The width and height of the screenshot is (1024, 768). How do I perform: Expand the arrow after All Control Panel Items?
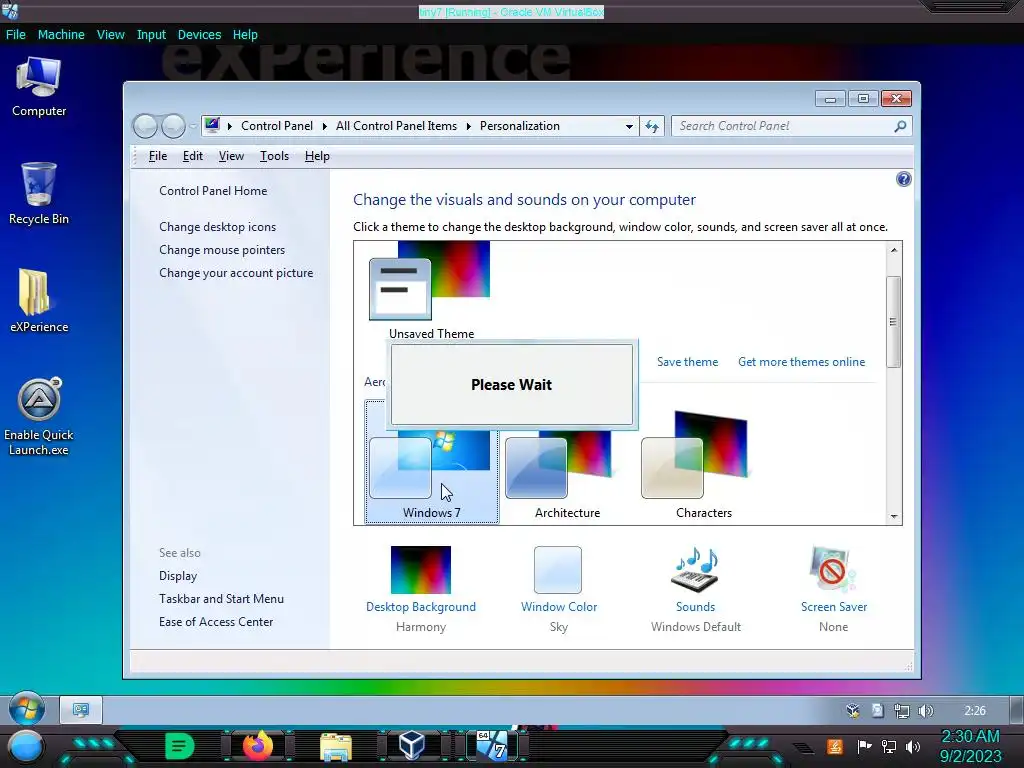[x=469, y=126]
